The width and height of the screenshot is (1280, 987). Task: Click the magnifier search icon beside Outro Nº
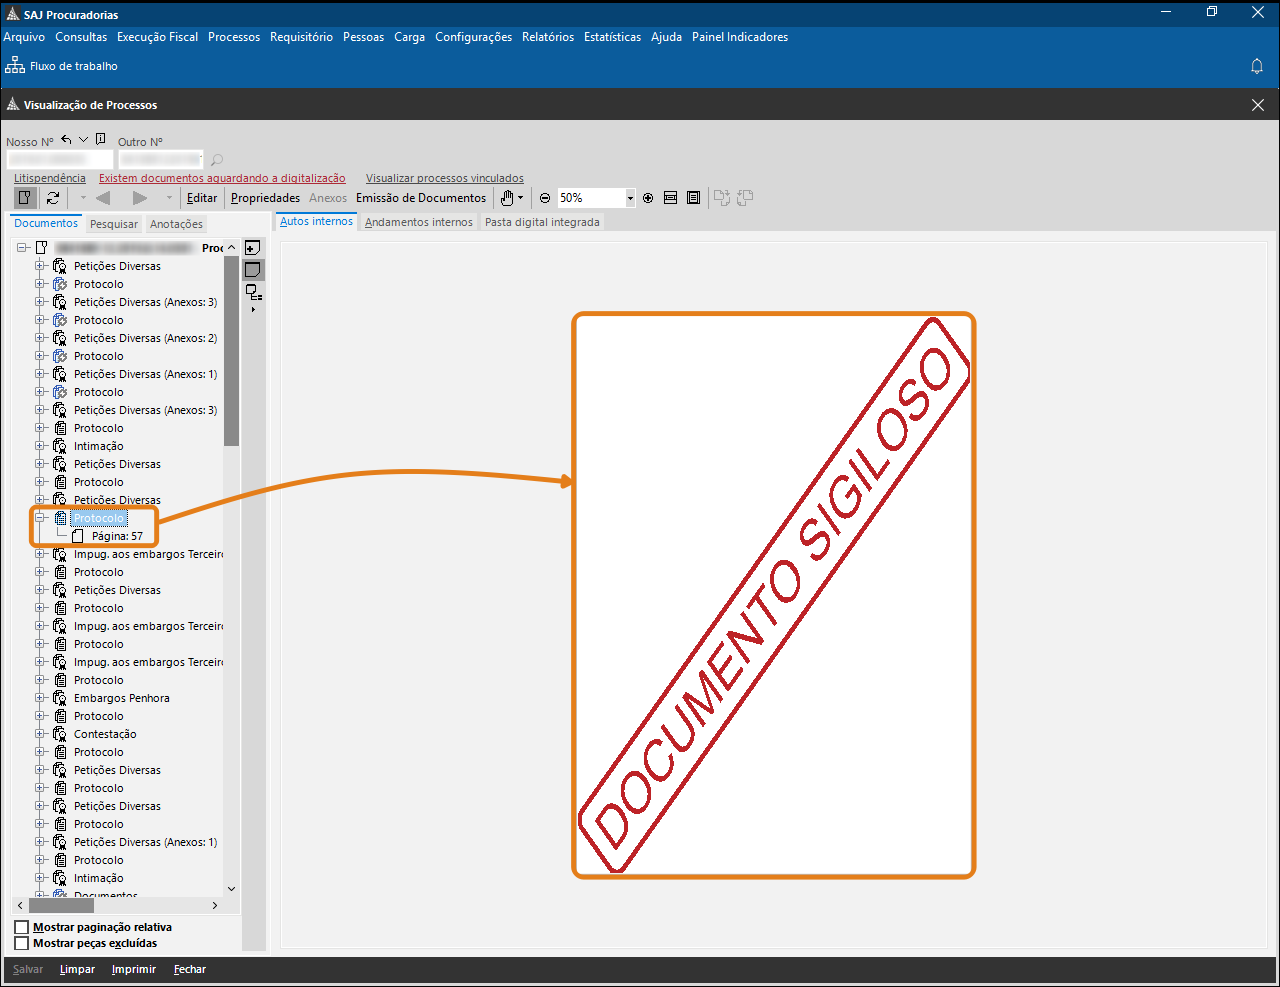coord(217,159)
